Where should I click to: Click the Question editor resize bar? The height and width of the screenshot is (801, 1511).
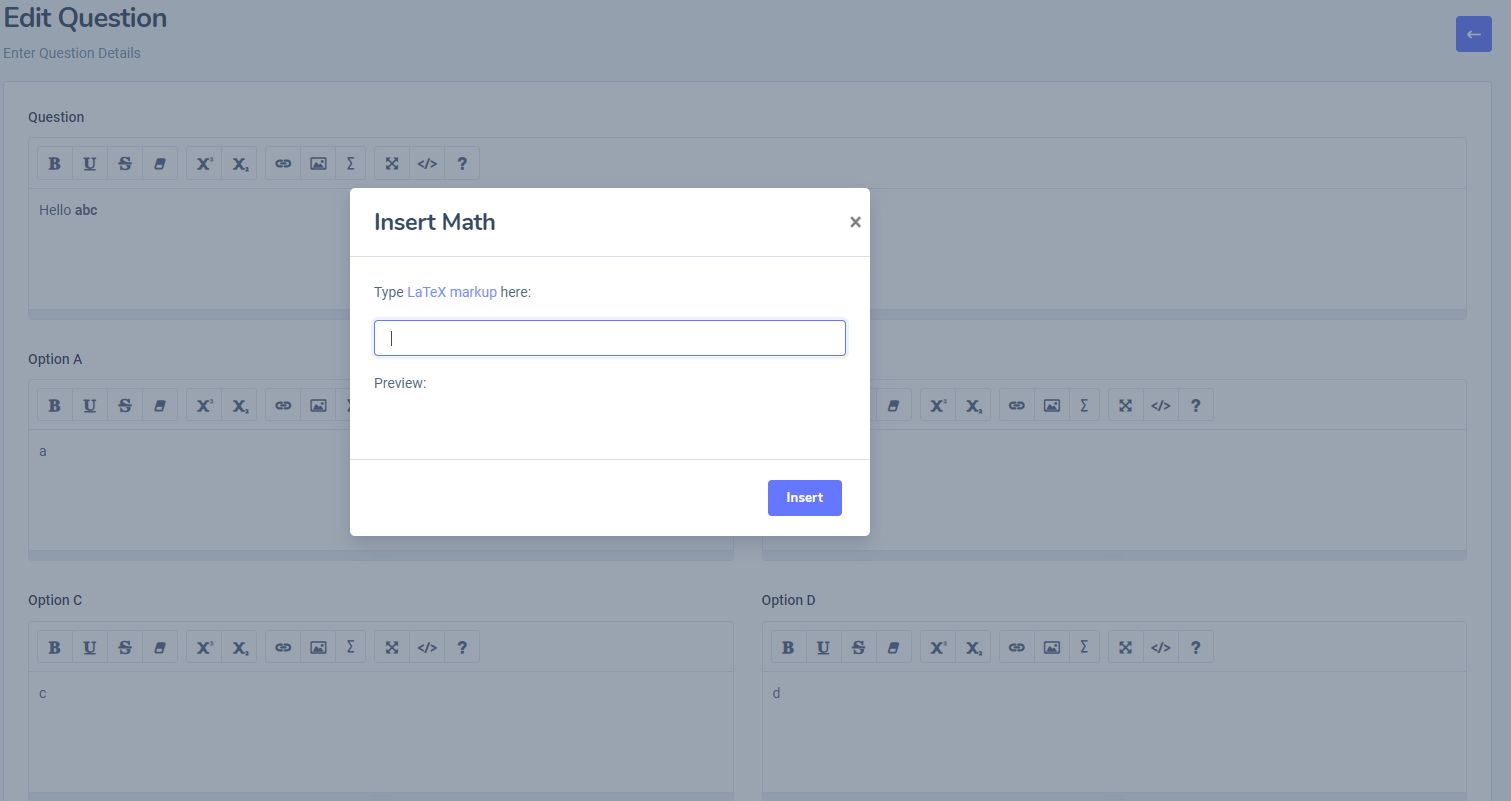click(x=747, y=314)
